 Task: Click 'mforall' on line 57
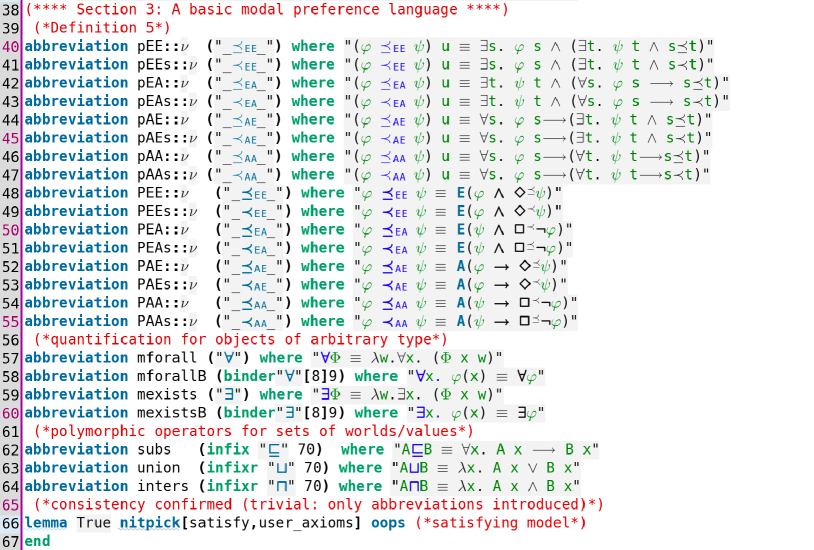coord(167,358)
